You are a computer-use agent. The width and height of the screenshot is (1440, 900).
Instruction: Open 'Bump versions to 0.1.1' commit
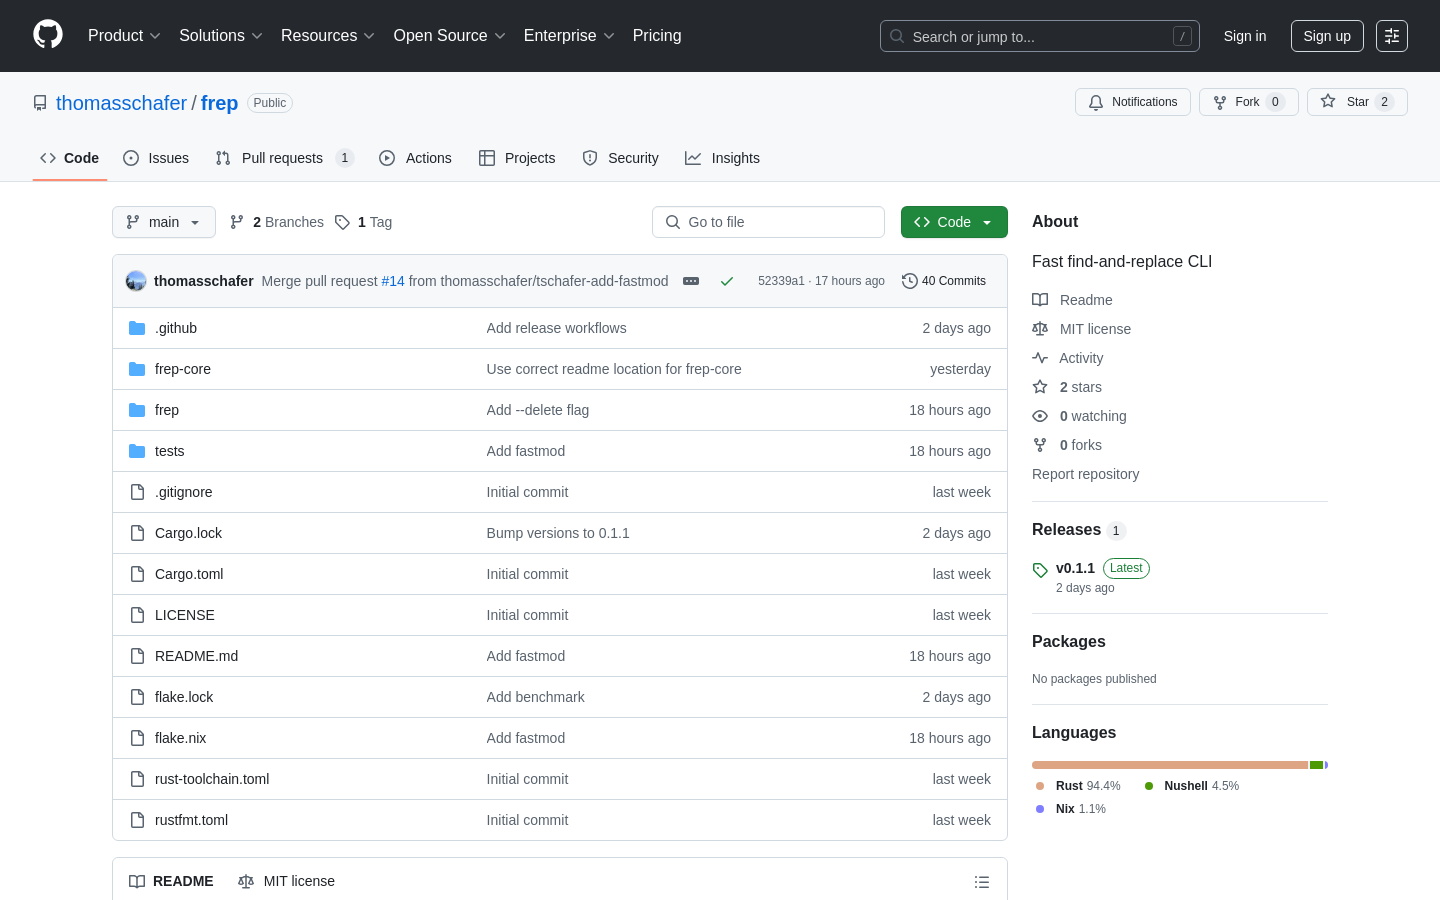click(x=558, y=533)
